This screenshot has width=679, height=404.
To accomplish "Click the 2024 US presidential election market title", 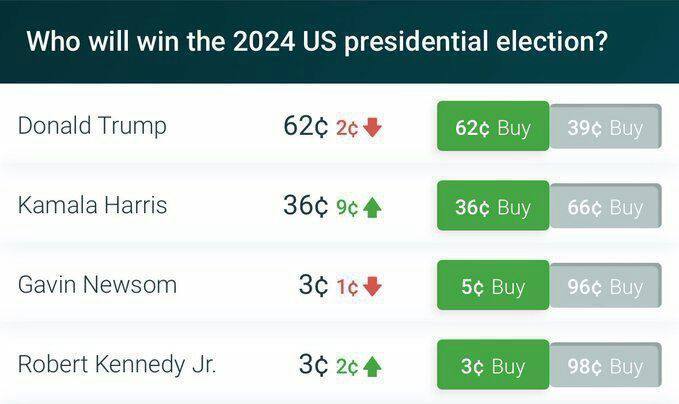I will point(317,41).
